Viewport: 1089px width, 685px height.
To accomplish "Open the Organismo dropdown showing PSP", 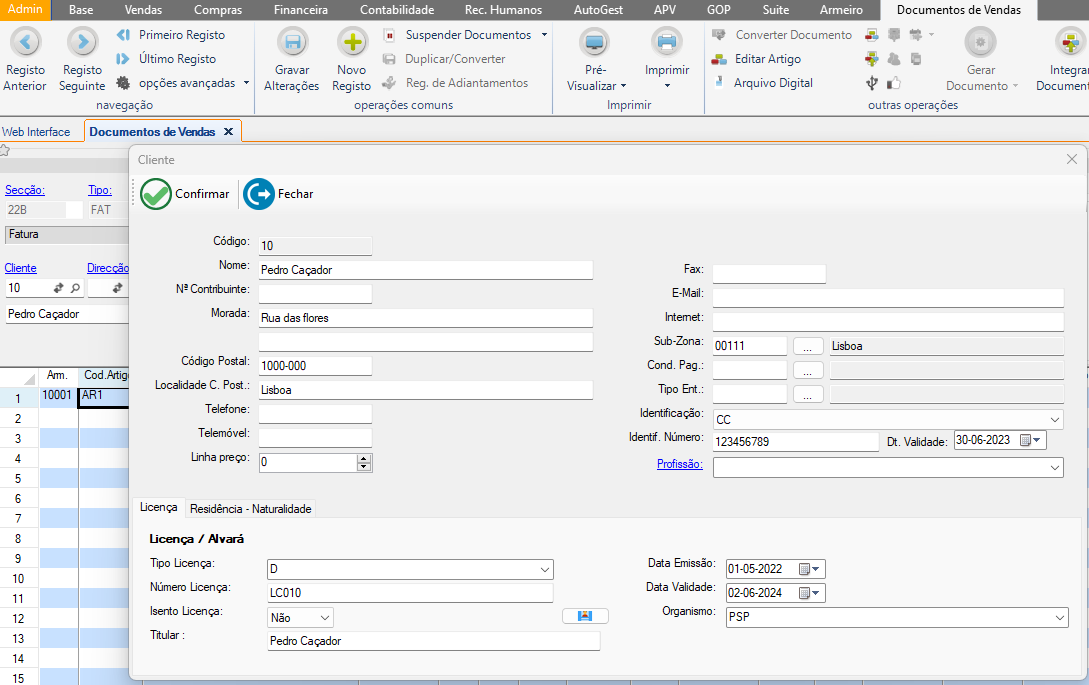I will coord(1059,619).
